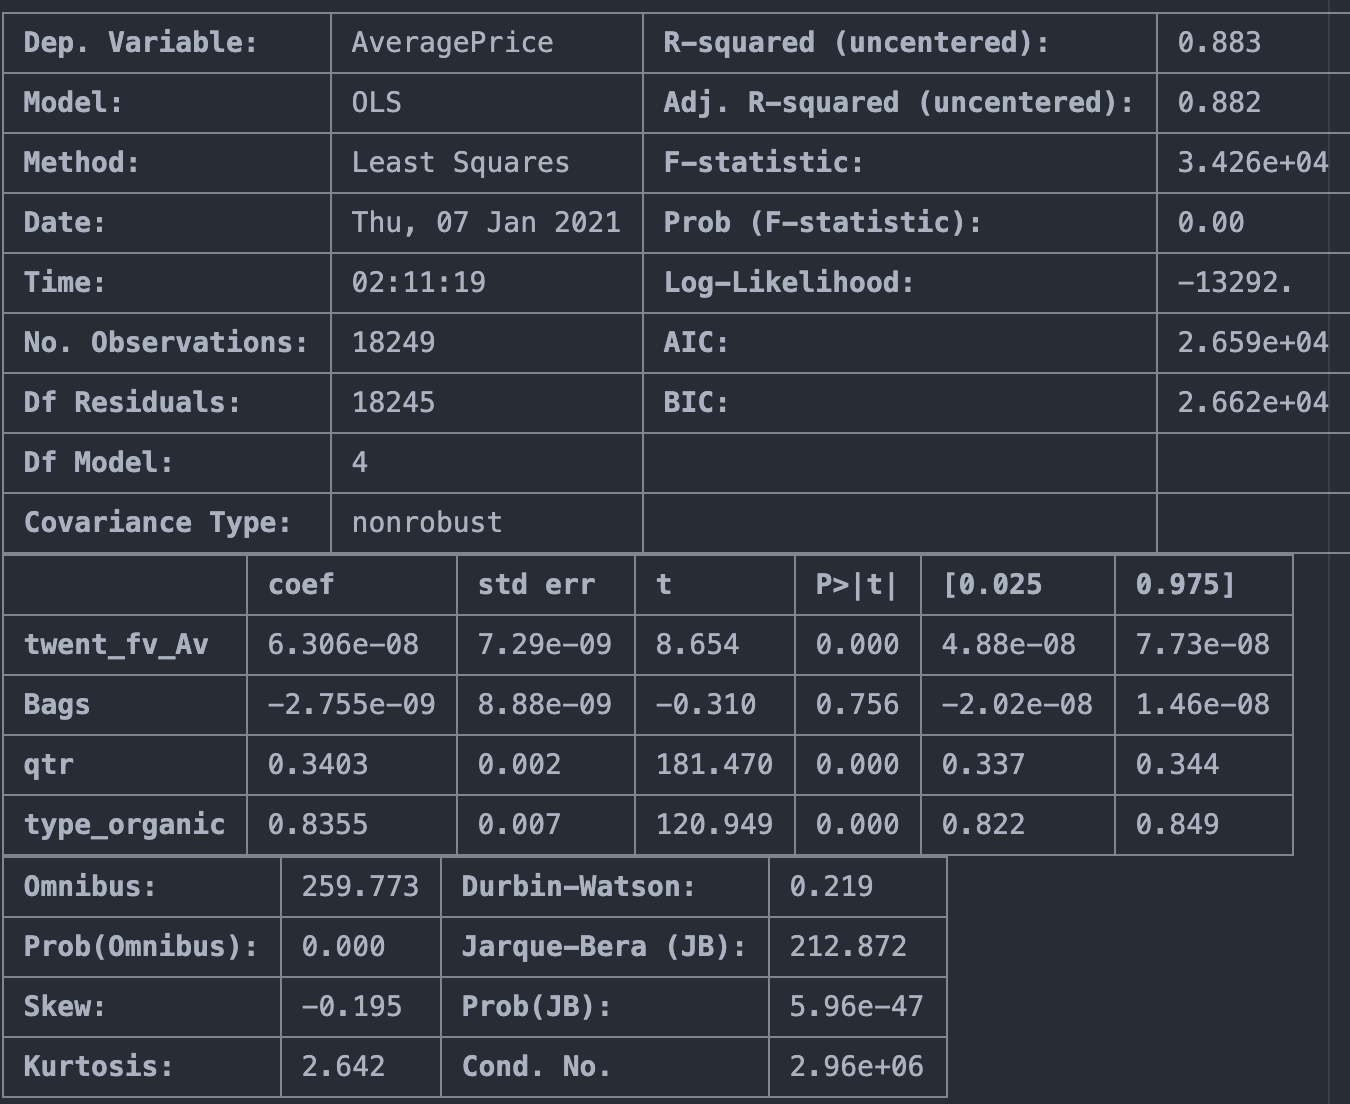This screenshot has height=1104, width=1350.
Task: Click the F-statistic value 3.426e+04
Action: click(x=1252, y=163)
